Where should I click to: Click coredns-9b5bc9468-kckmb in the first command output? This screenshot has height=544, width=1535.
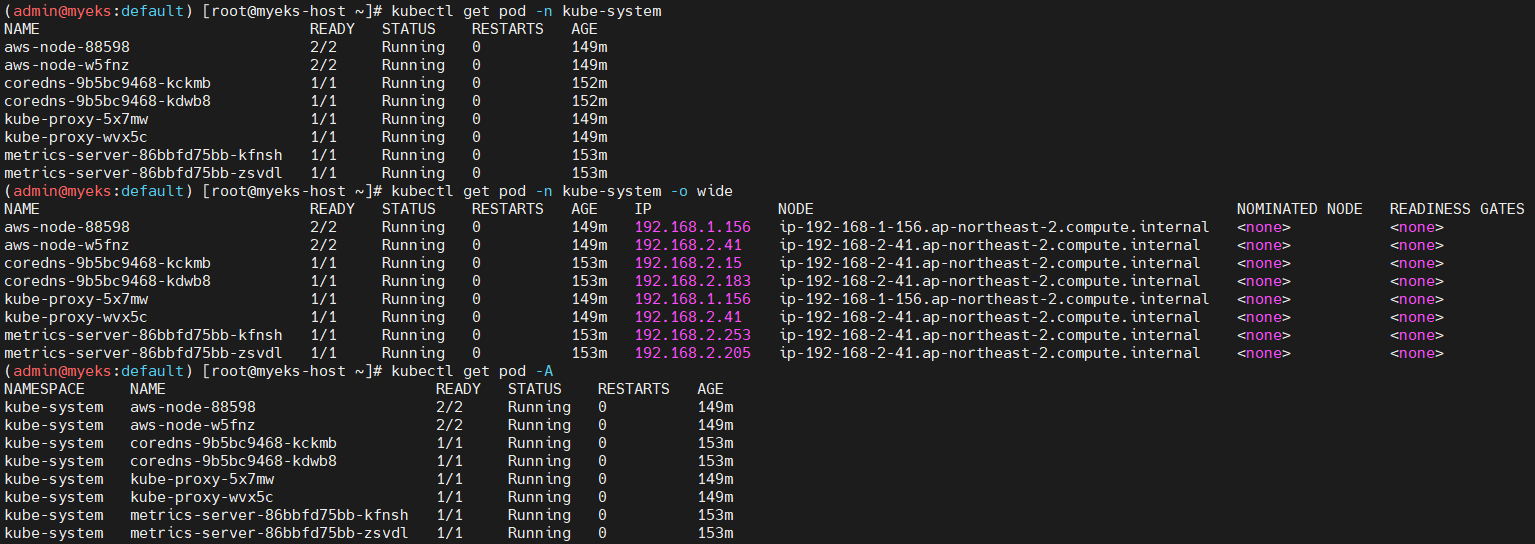coord(107,83)
